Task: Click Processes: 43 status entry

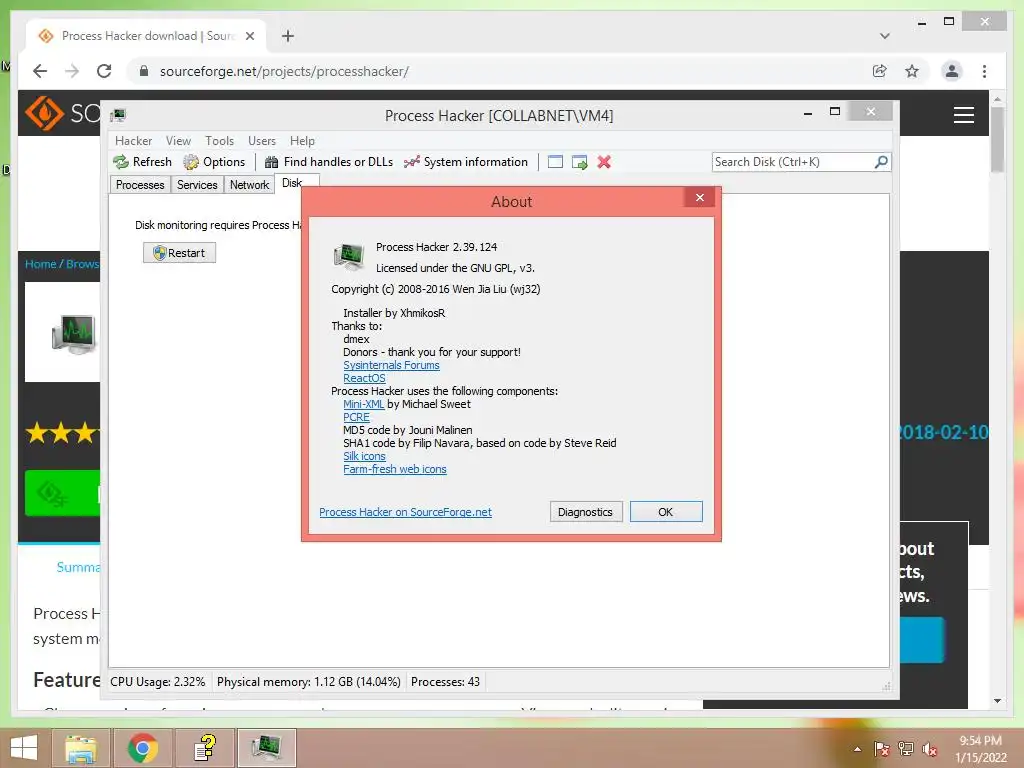Action: 445,682
